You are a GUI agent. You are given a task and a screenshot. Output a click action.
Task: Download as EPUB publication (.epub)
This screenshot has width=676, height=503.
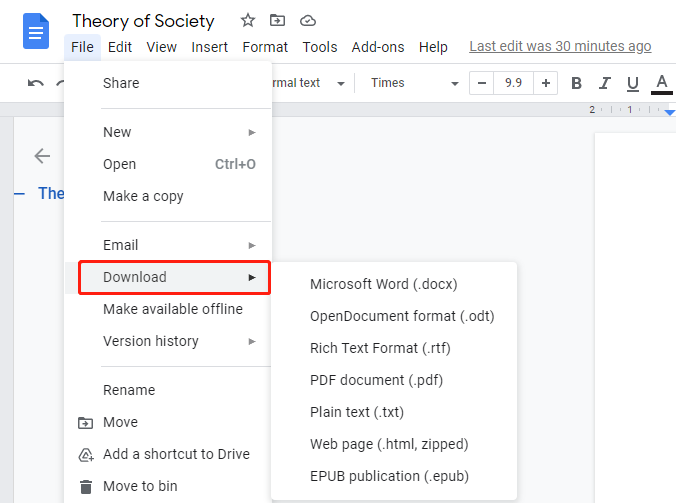pos(394,476)
